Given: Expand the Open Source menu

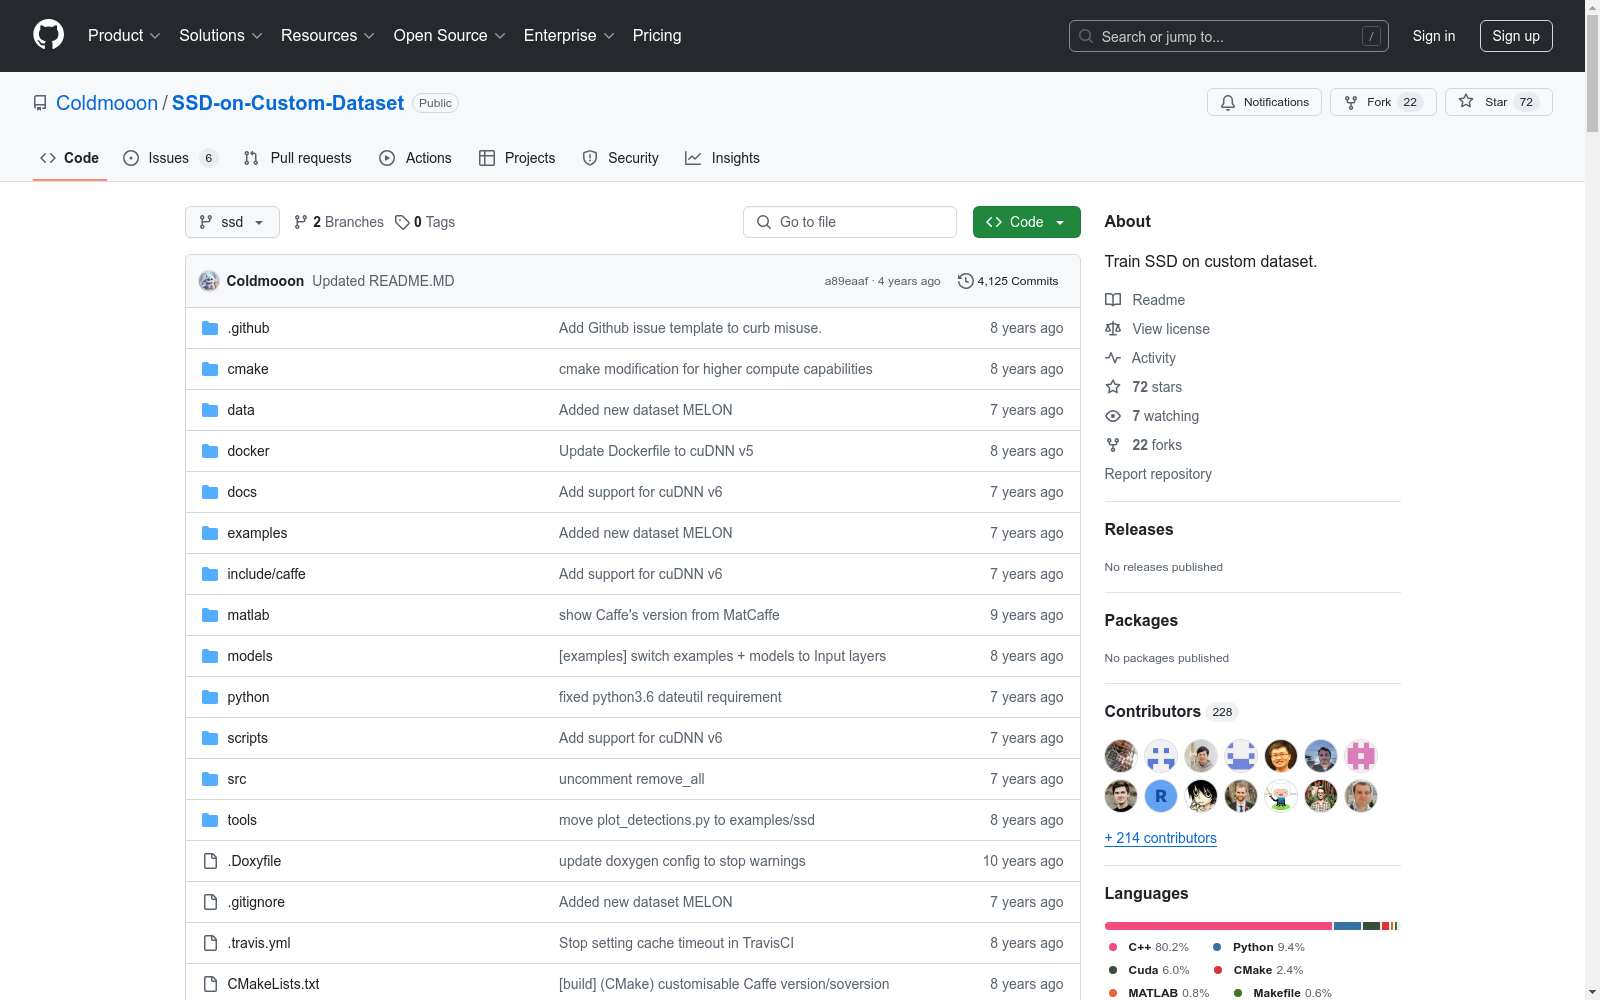Looking at the screenshot, I should pos(450,35).
